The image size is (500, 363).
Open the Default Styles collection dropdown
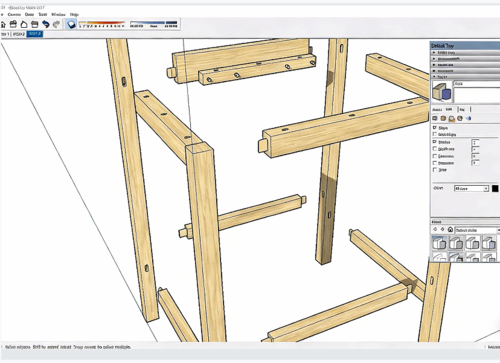click(477, 230)
